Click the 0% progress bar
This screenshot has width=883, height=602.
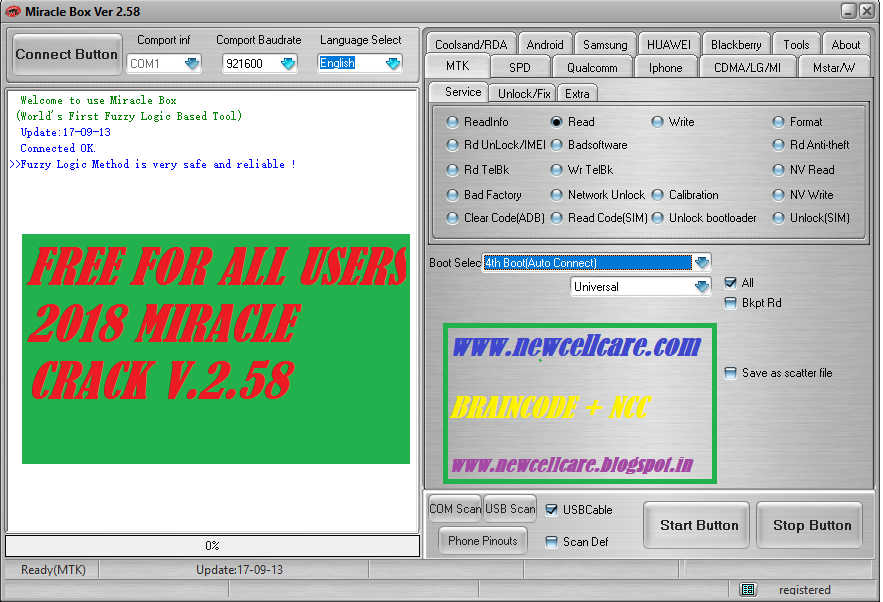tap(212, 546)
